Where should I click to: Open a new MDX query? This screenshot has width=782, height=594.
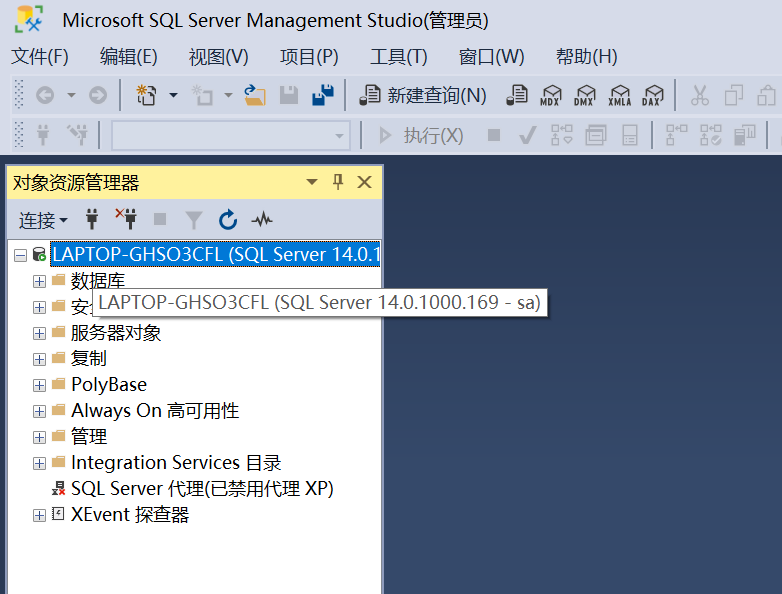(551, 95)
